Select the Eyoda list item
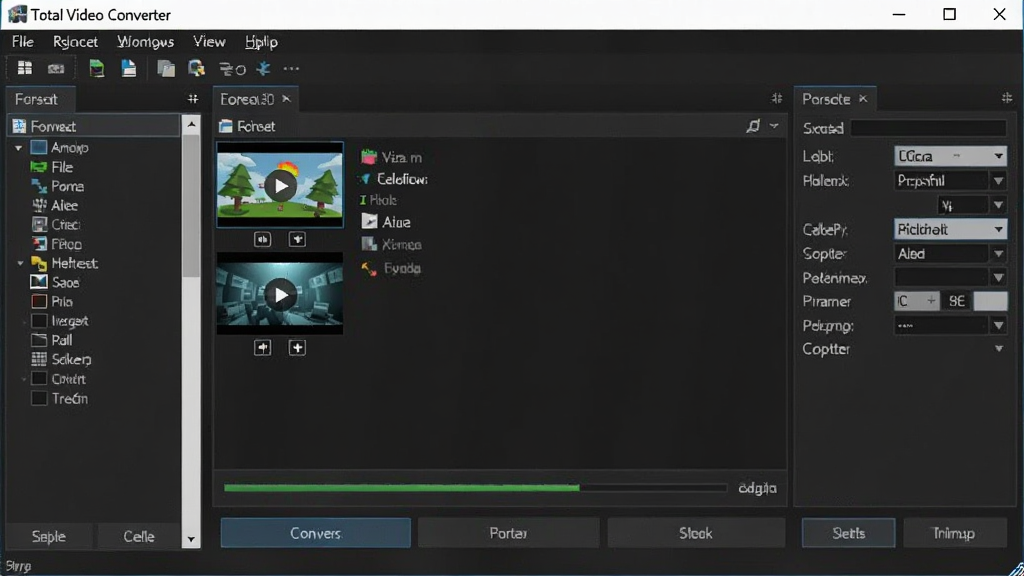The width and height of the screenshot is (1024, 576). point(391,268)
